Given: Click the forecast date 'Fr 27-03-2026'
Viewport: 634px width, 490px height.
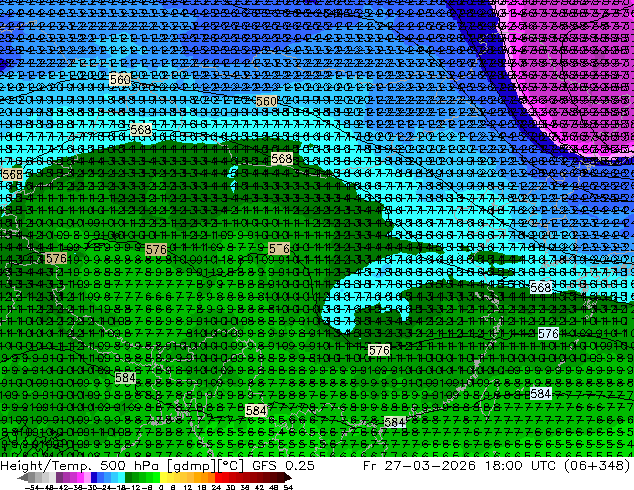Looking at the screenshot, I should tap(419, 465).
